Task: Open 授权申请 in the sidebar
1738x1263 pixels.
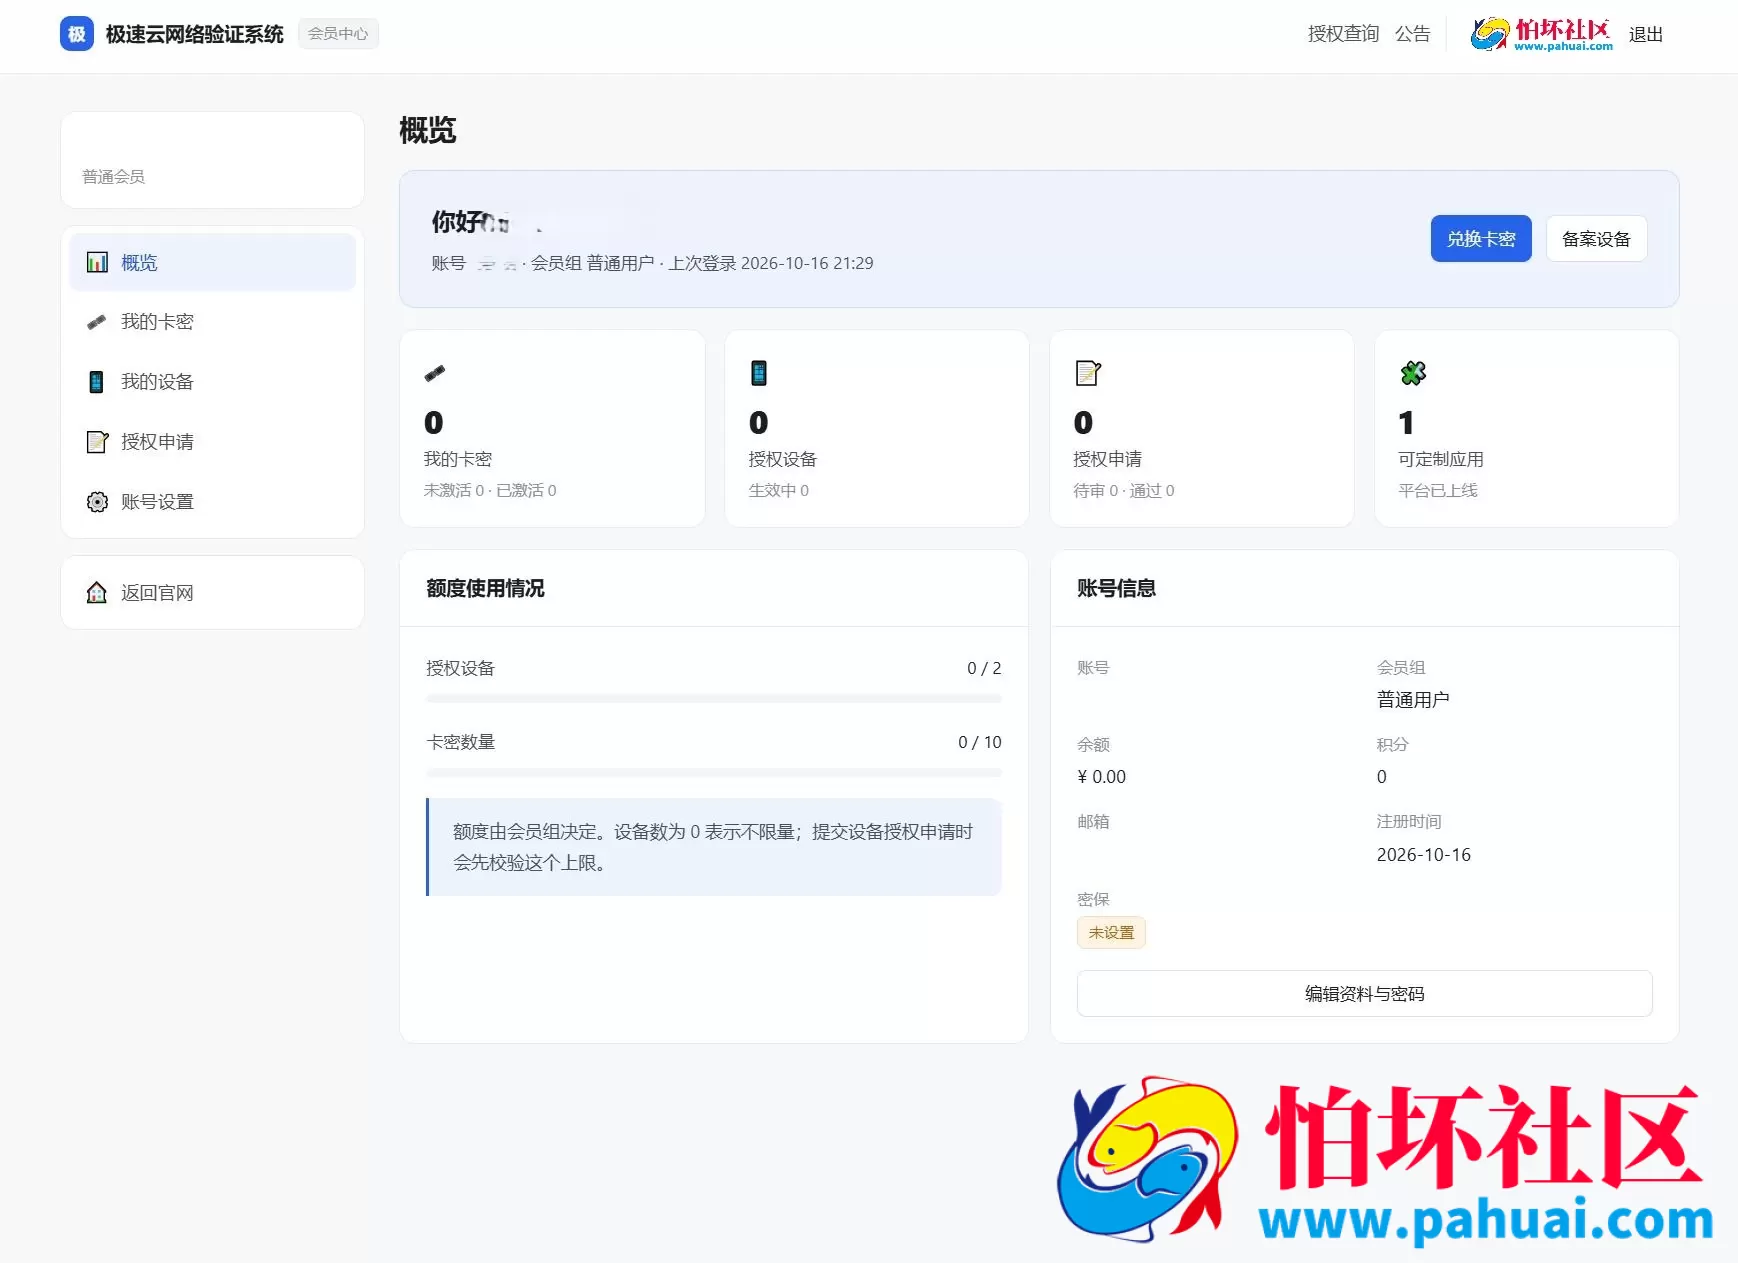Action: 213,442
